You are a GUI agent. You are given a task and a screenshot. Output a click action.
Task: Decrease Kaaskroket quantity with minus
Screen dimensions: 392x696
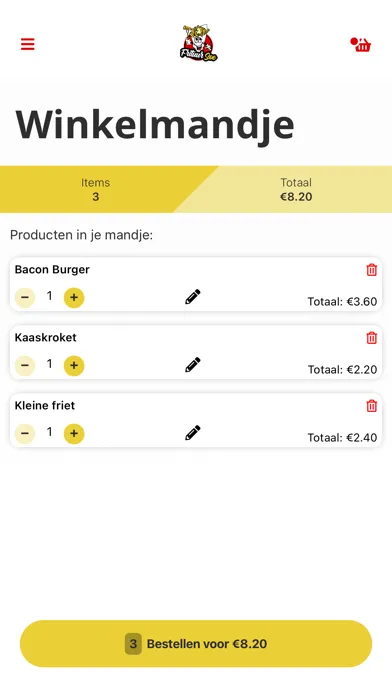pyautogui.click(x=25, y=366)
